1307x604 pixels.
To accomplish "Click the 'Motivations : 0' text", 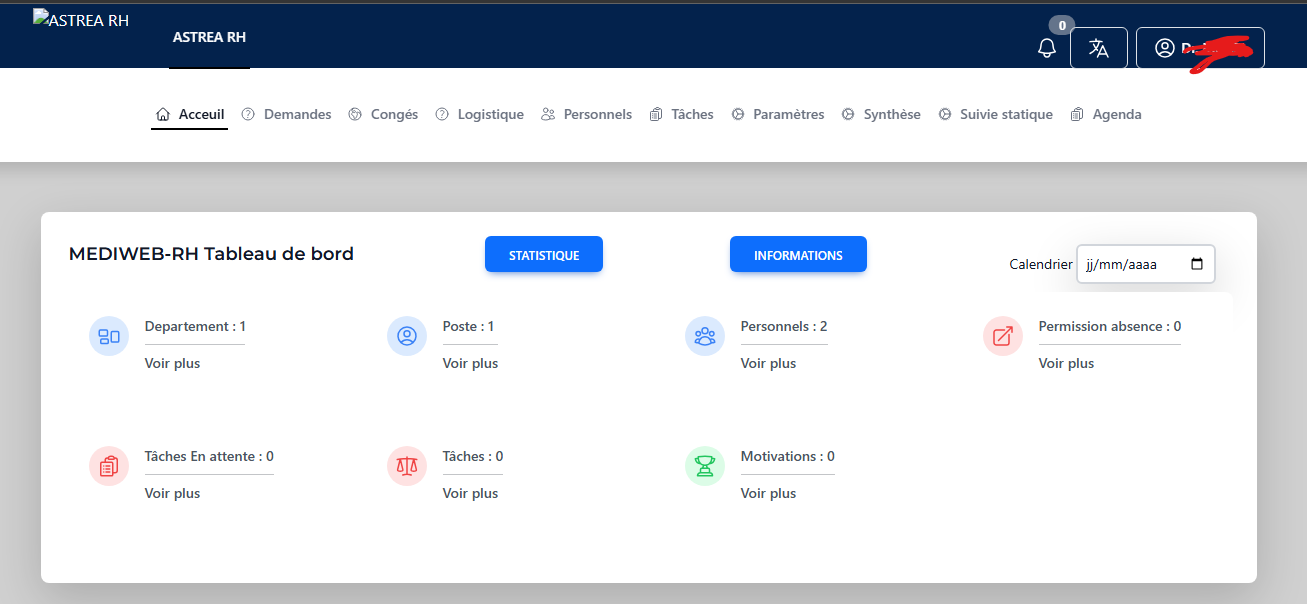I will pos(788,456).
